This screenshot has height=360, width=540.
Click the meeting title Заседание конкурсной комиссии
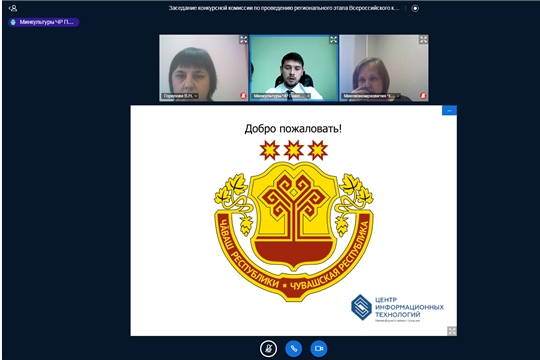tap(284, 8)
